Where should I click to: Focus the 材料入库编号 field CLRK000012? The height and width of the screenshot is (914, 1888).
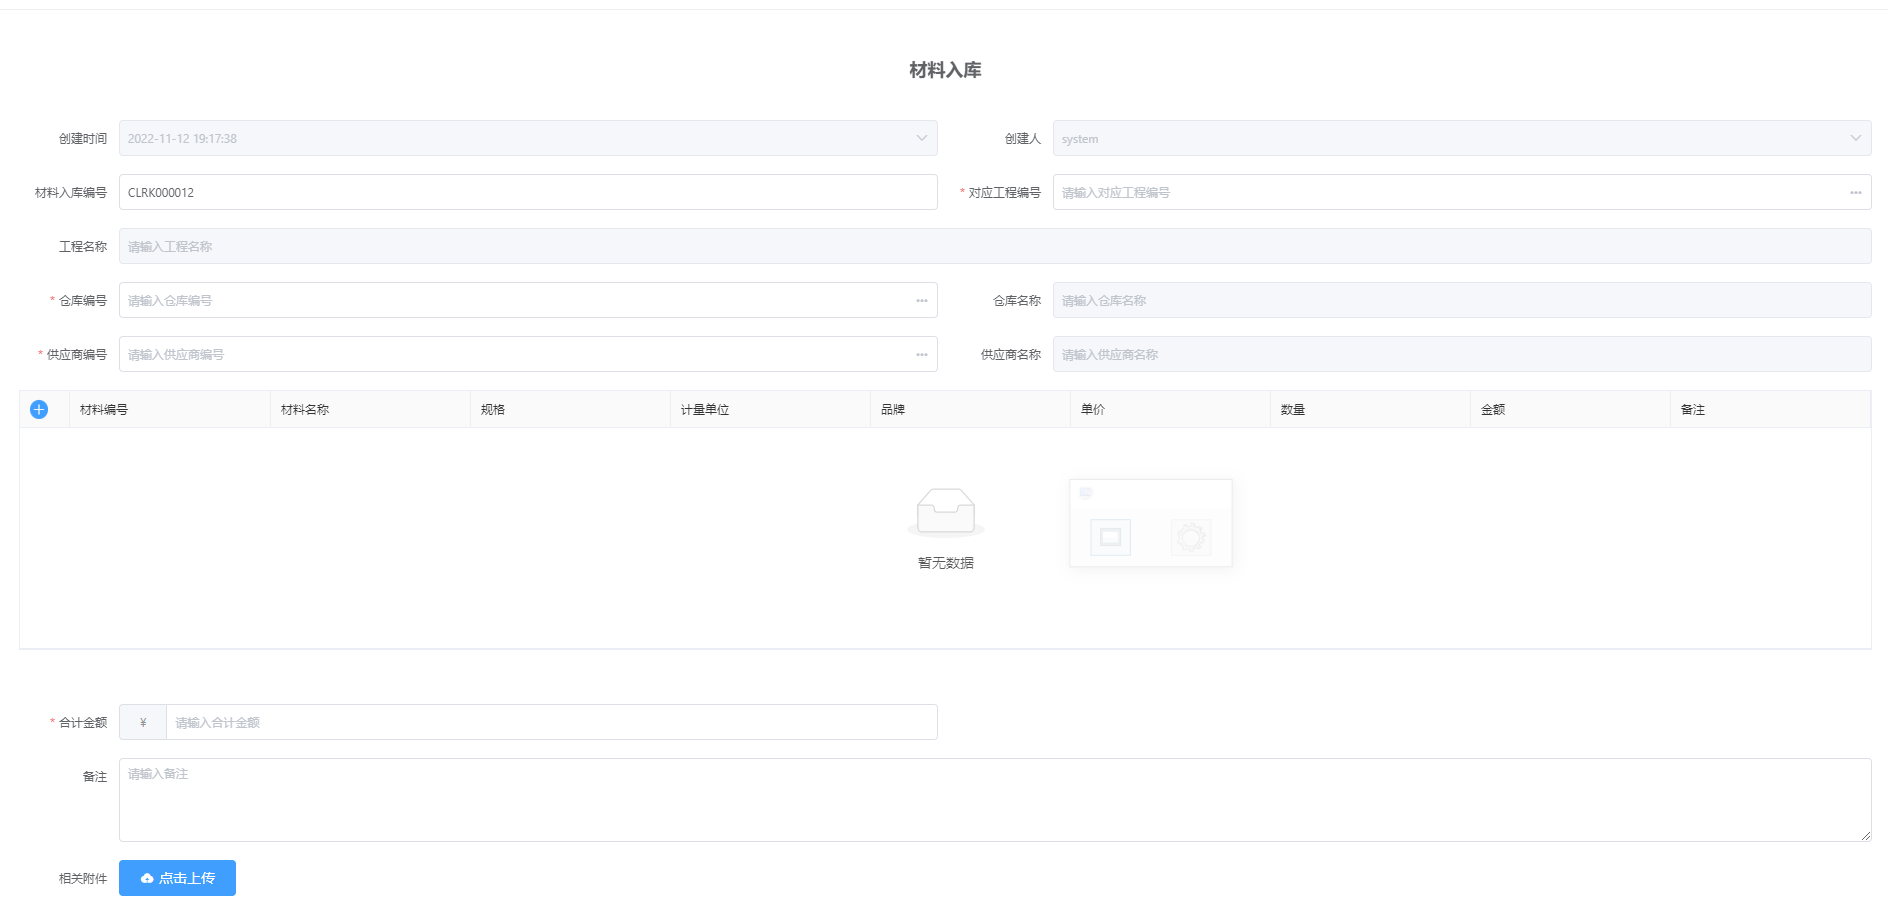point(528,192)
